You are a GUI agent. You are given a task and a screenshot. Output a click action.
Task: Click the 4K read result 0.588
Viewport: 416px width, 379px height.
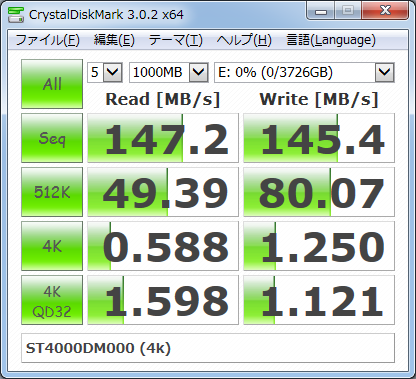(x=163, y=246)
